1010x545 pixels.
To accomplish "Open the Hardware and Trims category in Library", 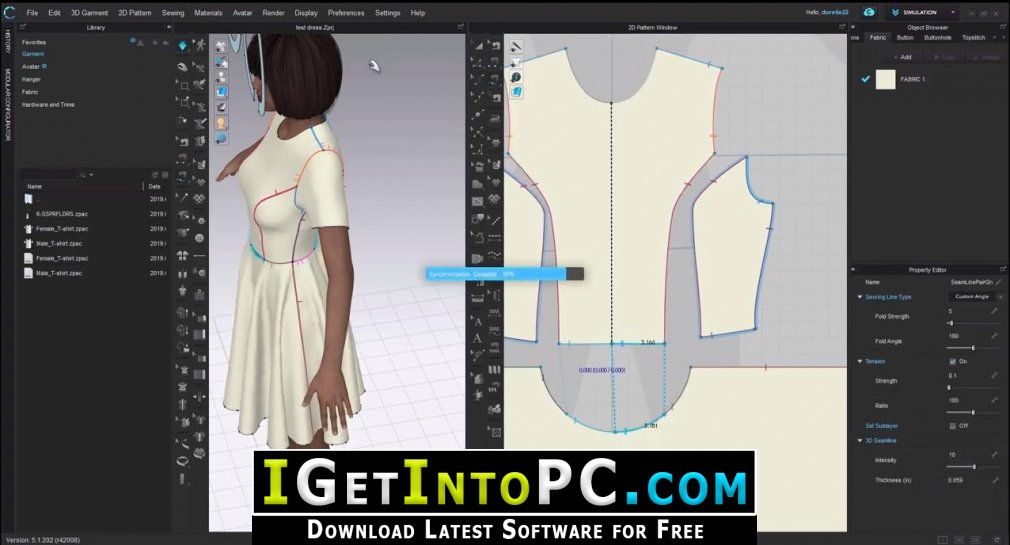I will click(48, 104).
